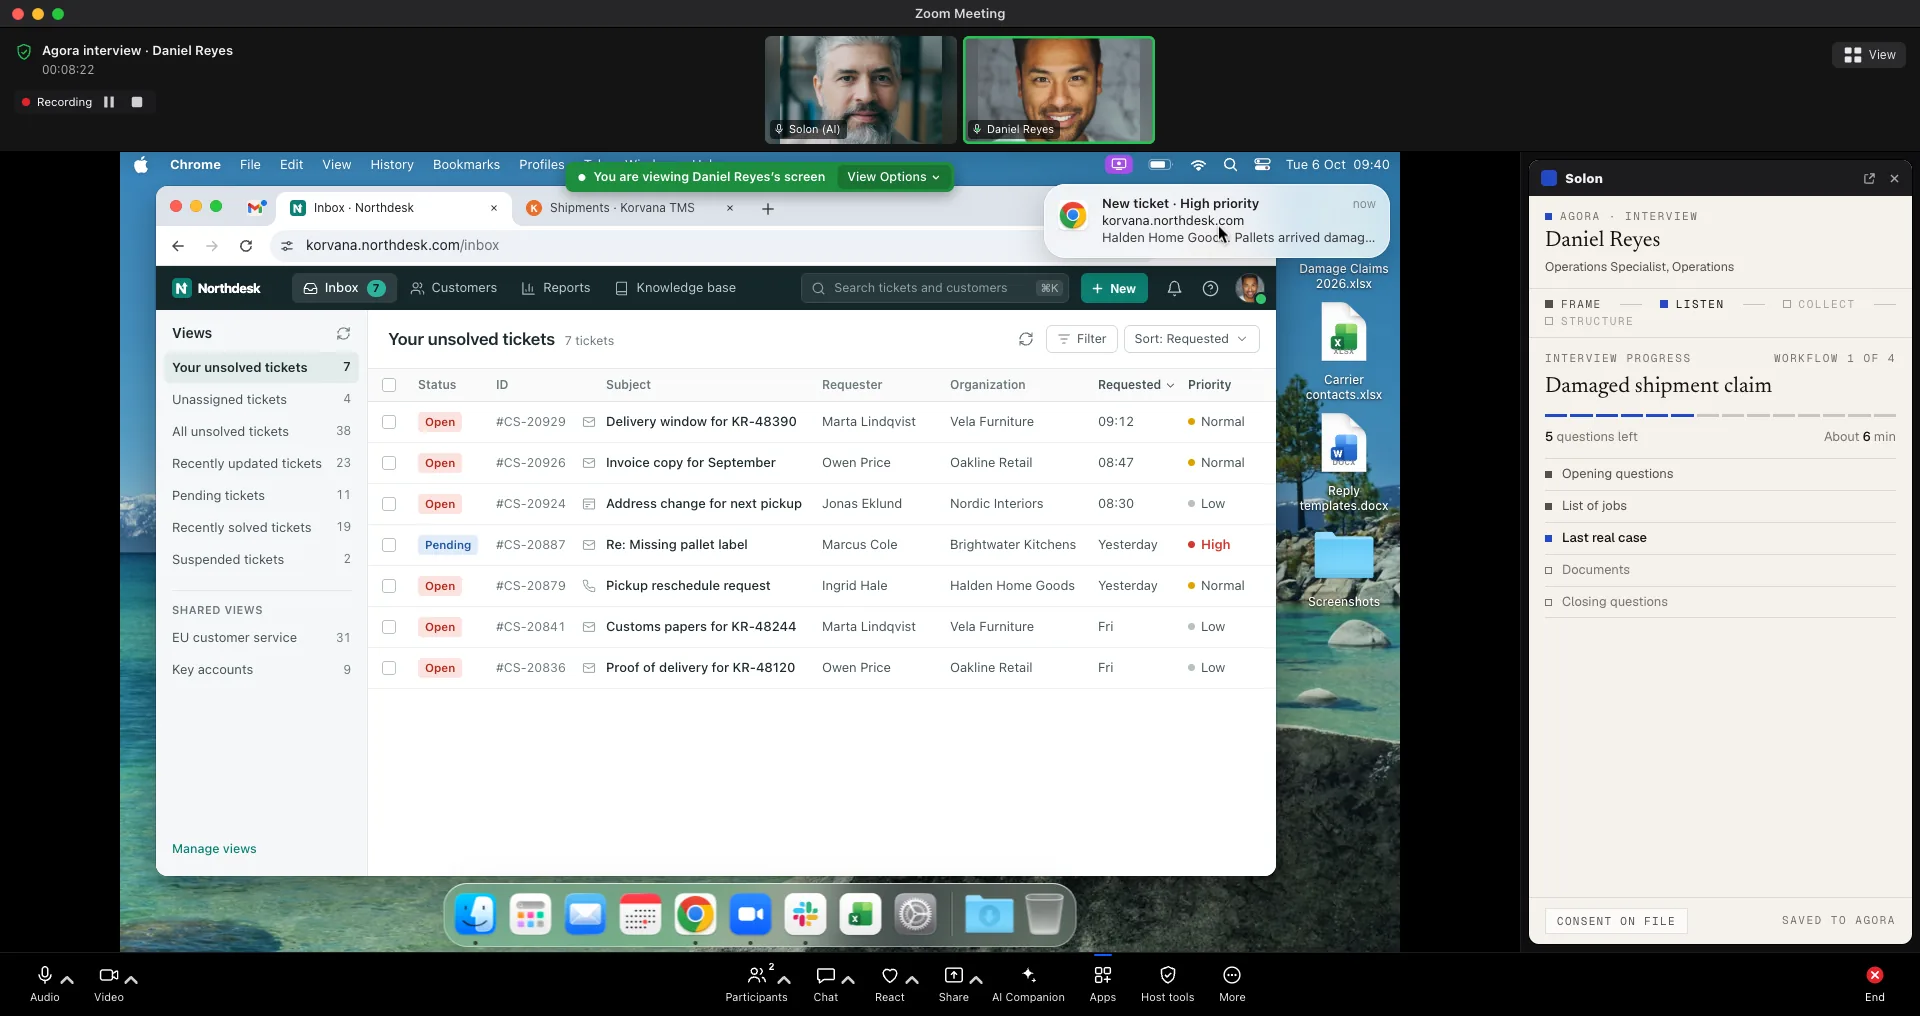Pause the Zoom recording

(x=109, y=102)
